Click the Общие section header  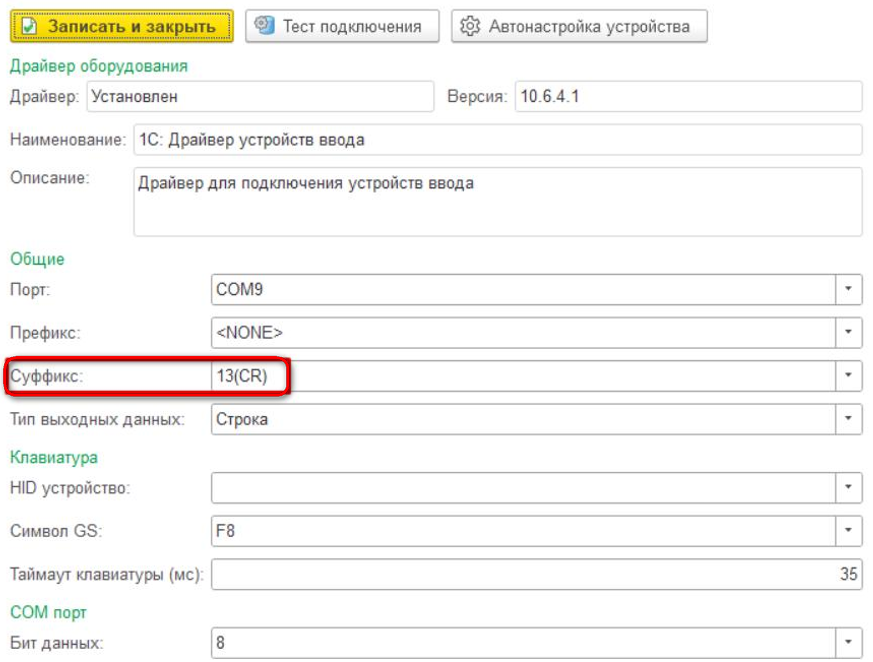(37, 259)
